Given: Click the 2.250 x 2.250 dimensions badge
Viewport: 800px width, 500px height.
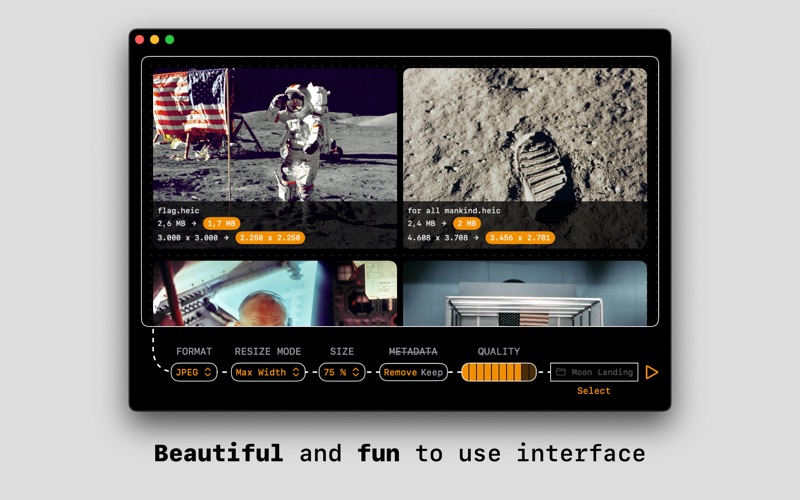Looking at the screenshot, I should (x=270, y=238).
